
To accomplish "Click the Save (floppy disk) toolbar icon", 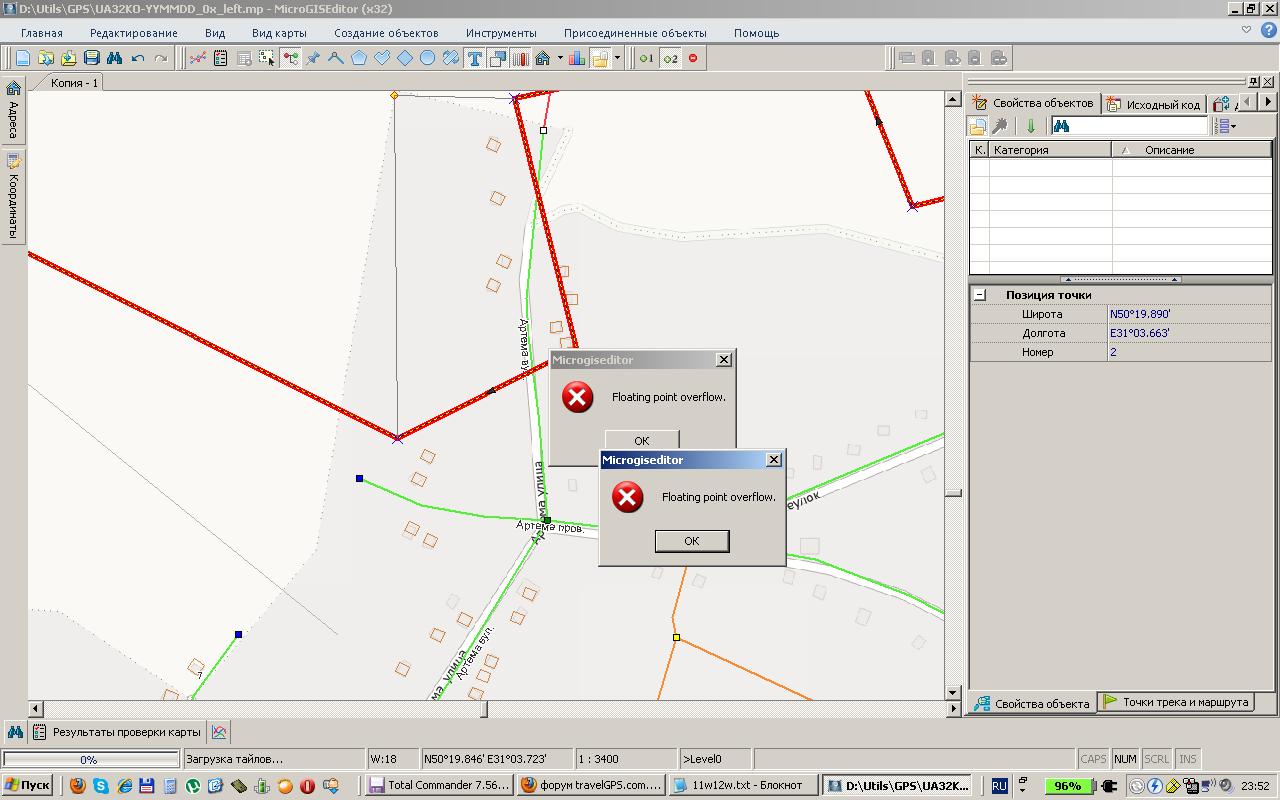I will pyautogui.click(x=92, y=58).
